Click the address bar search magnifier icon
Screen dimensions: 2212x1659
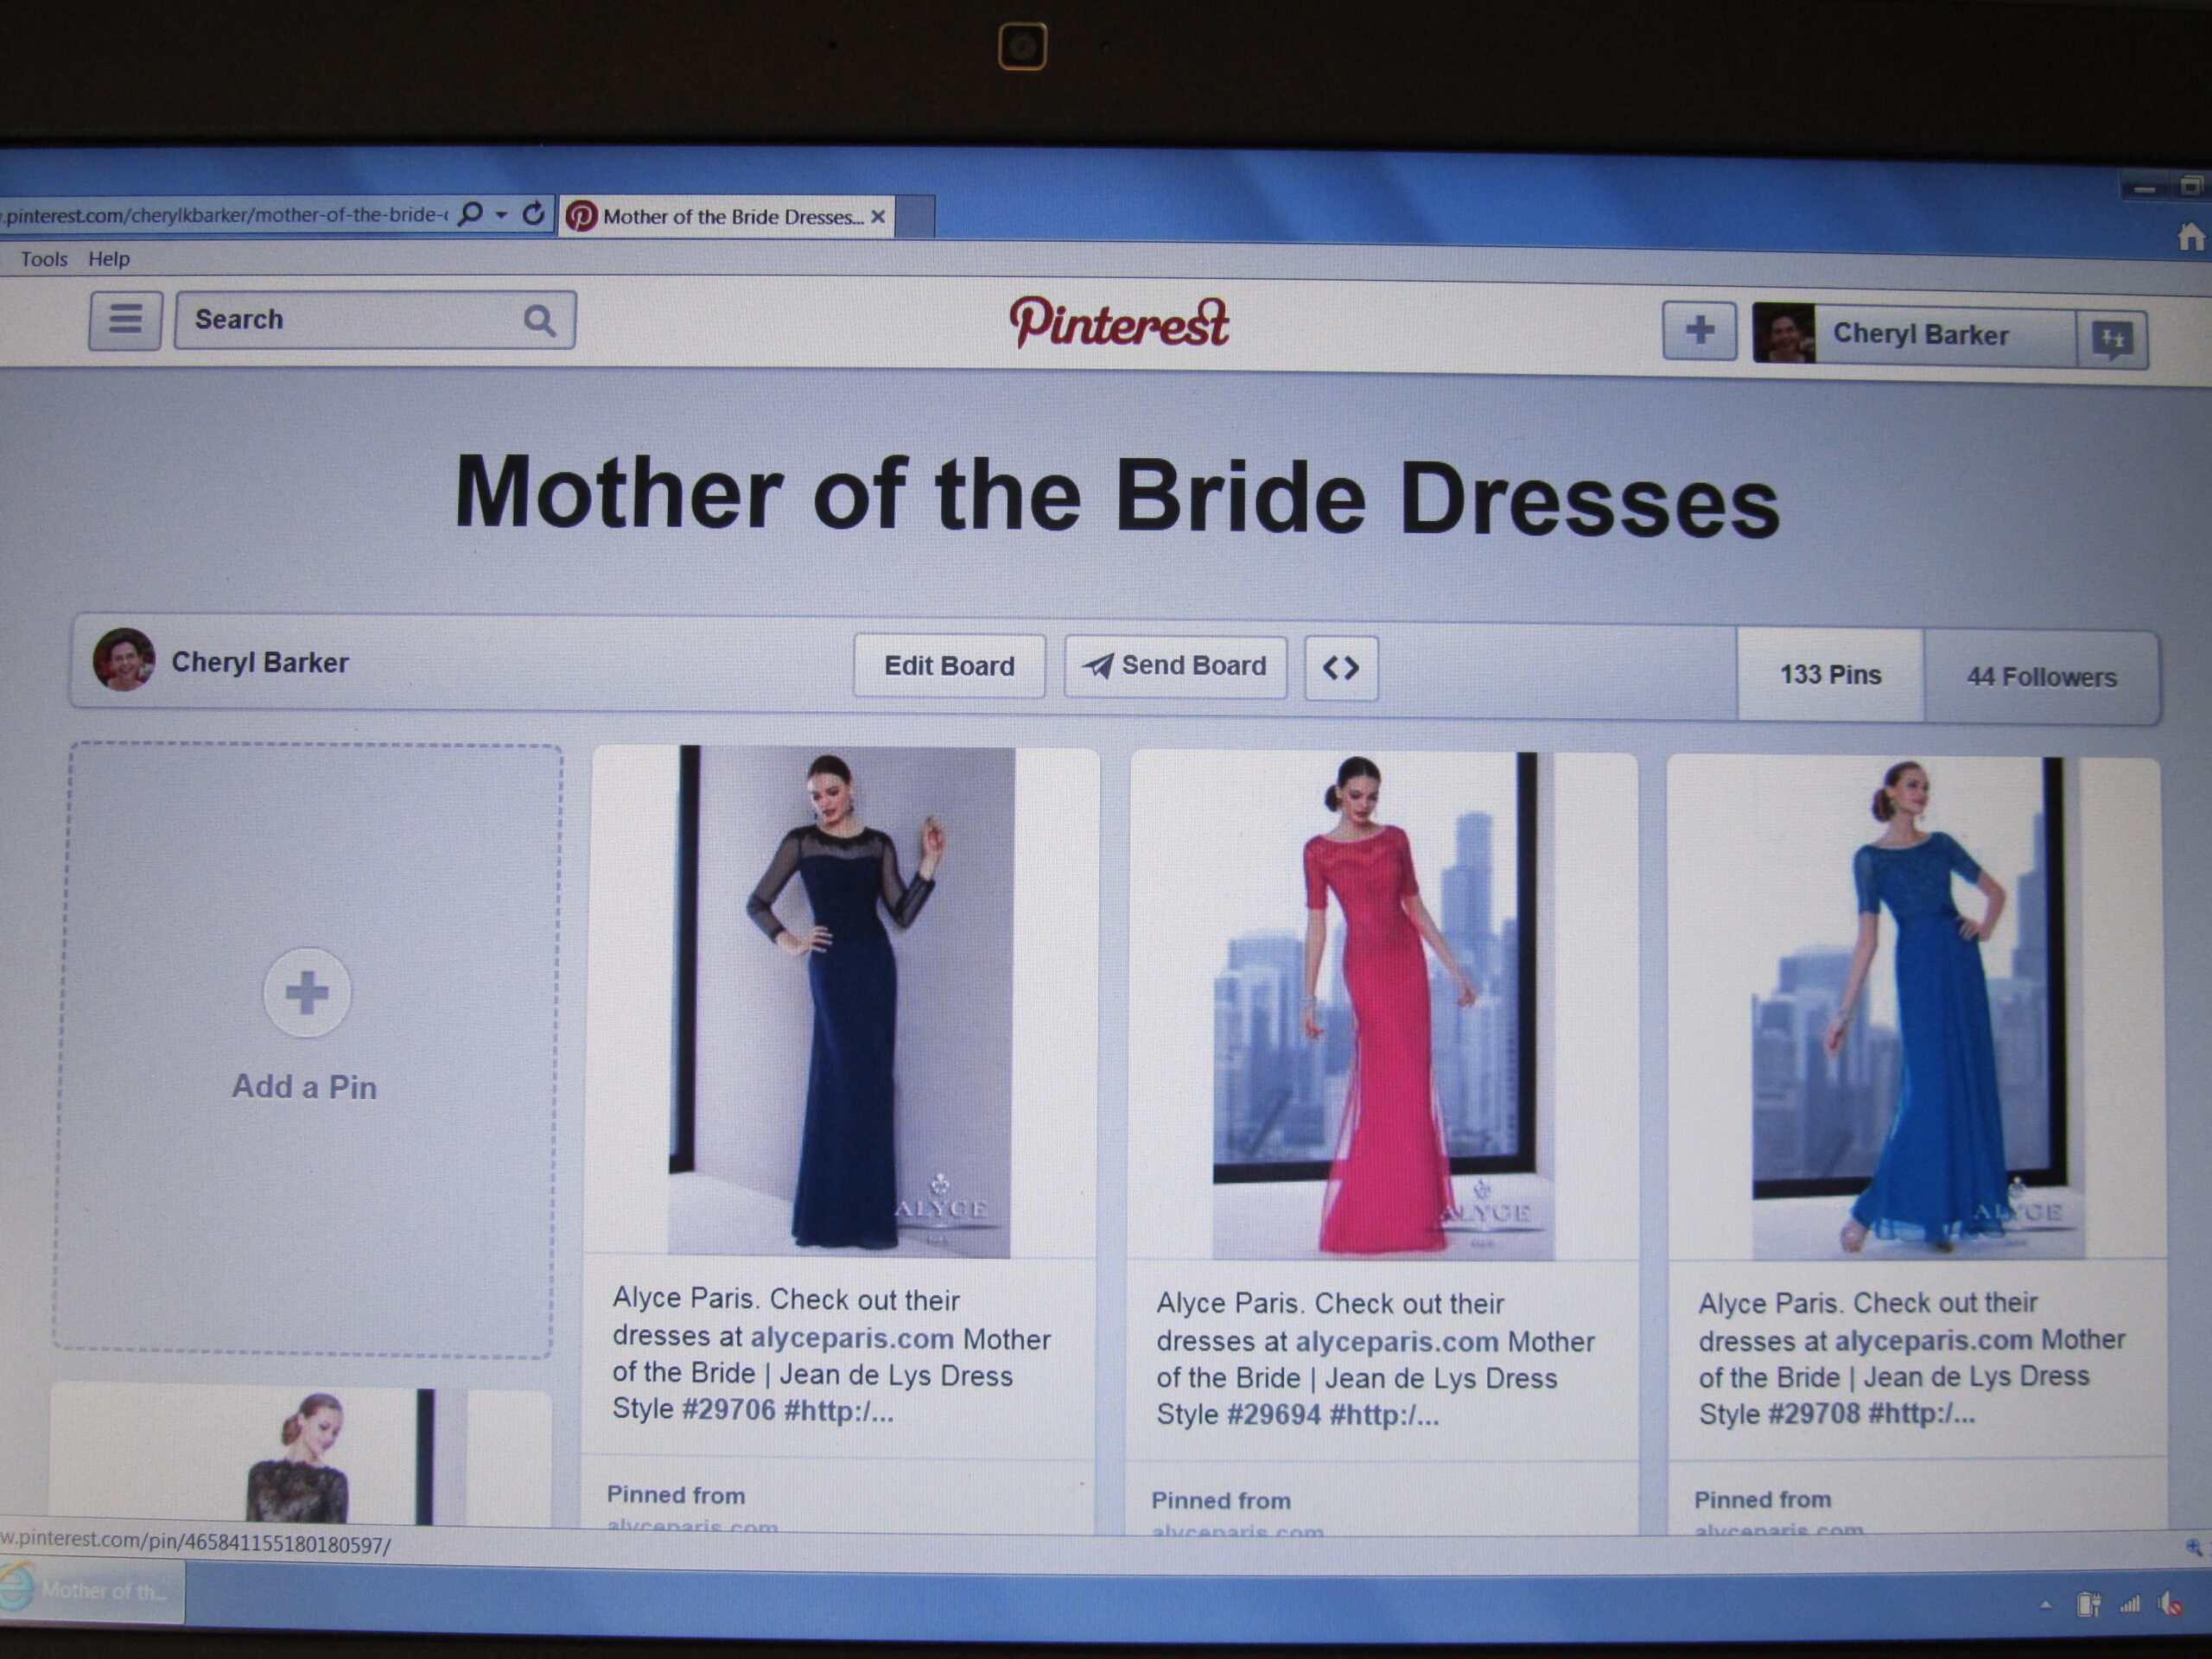click(x=471, y=214)
